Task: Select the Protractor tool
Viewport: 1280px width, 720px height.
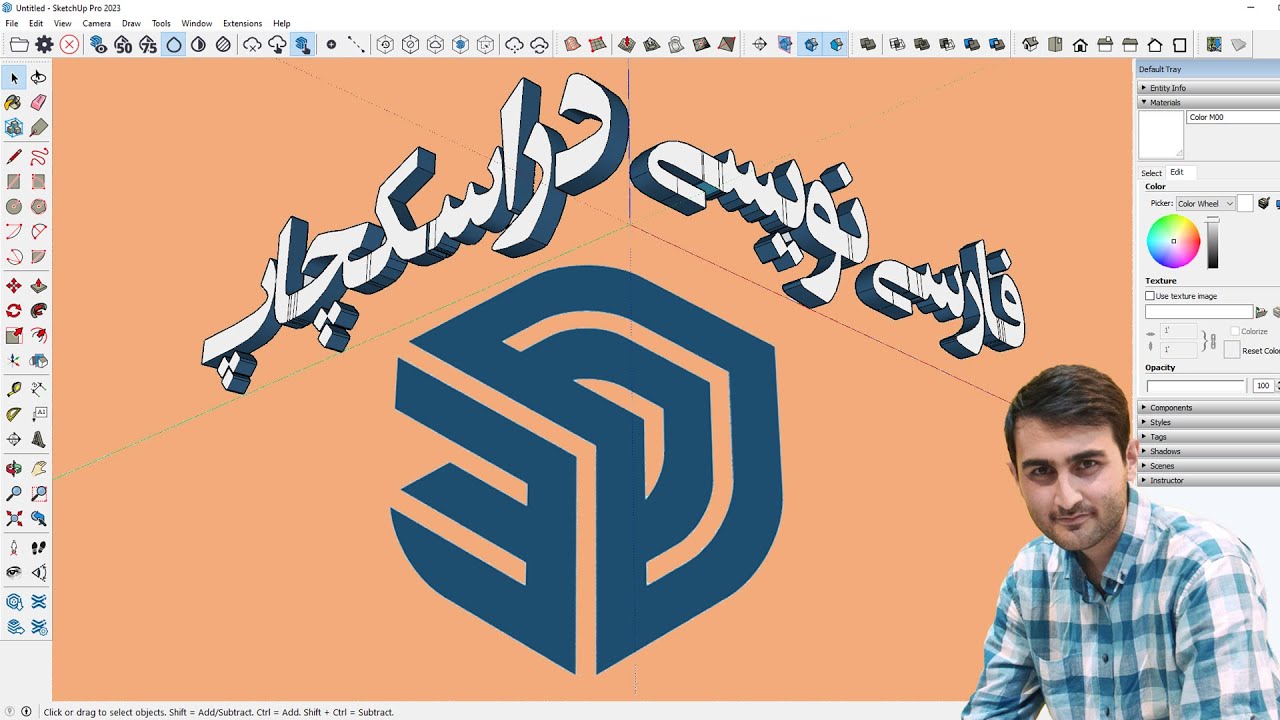Action: 14,414
